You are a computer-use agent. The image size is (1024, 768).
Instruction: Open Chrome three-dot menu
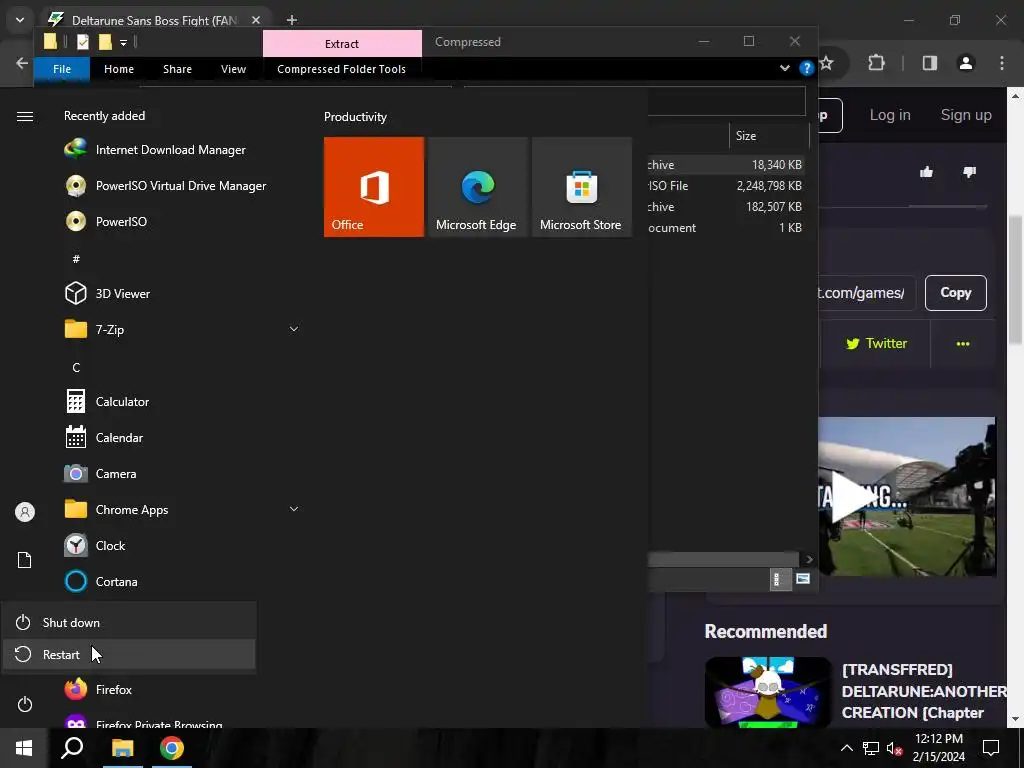tap(1002, 63)
